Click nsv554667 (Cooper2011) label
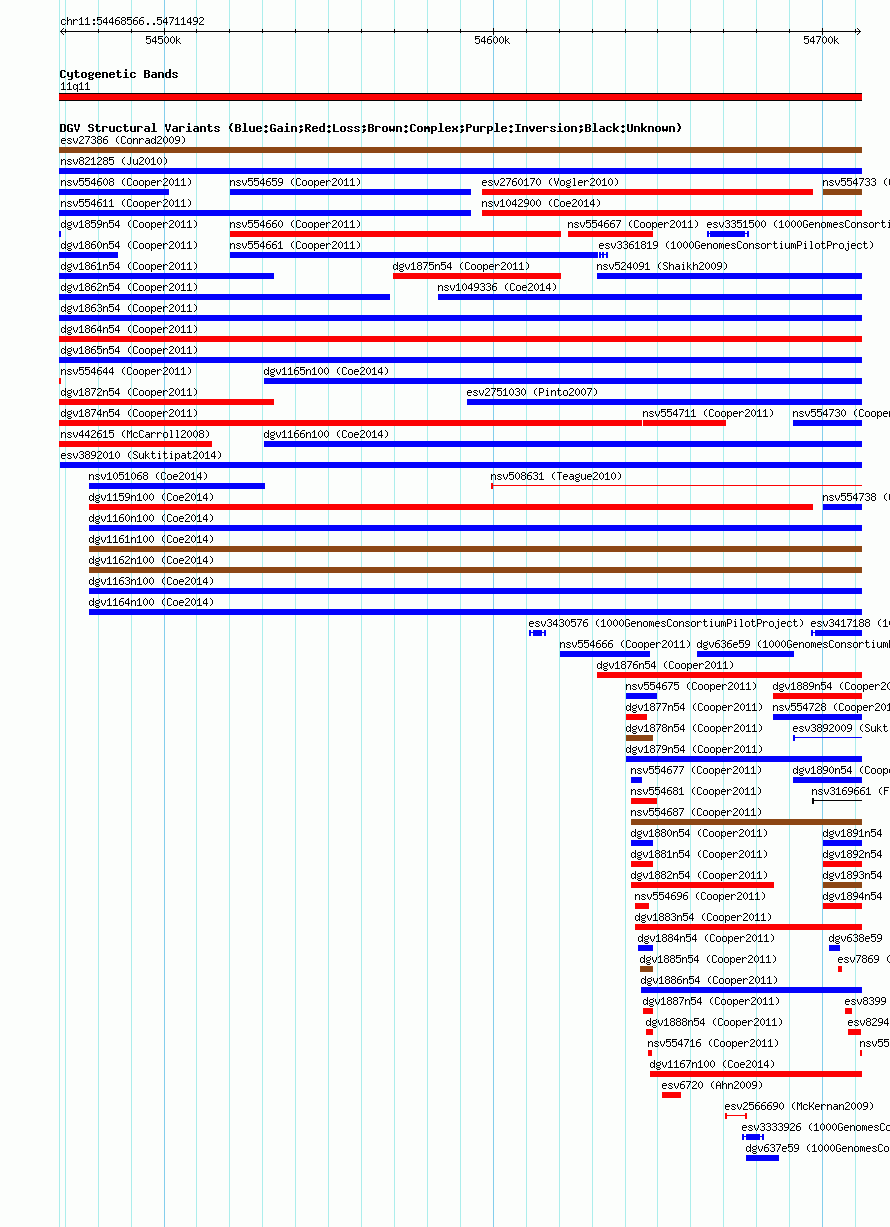The width and height of the screenshot is (890, 1227). click(x=634, y=224)
